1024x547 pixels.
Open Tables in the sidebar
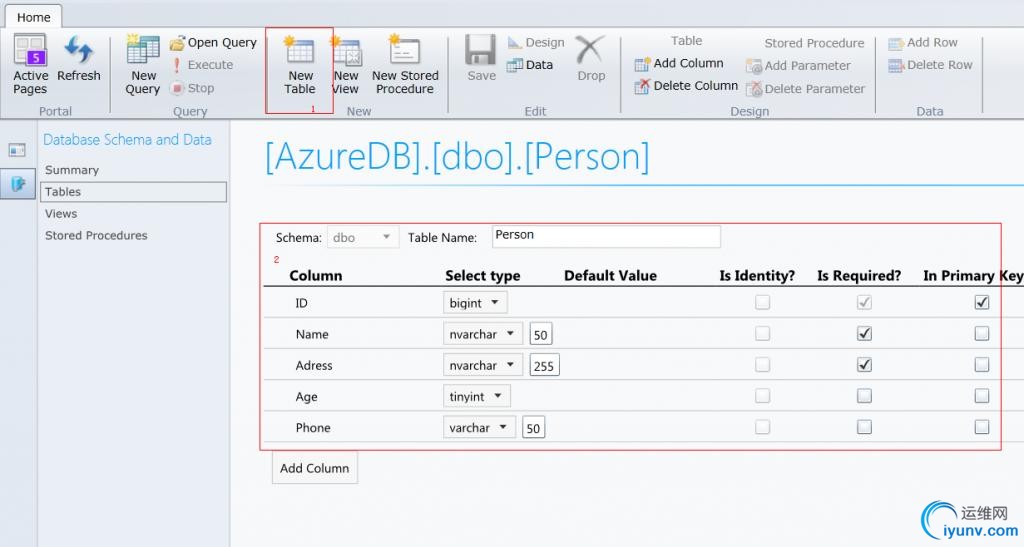133,192
